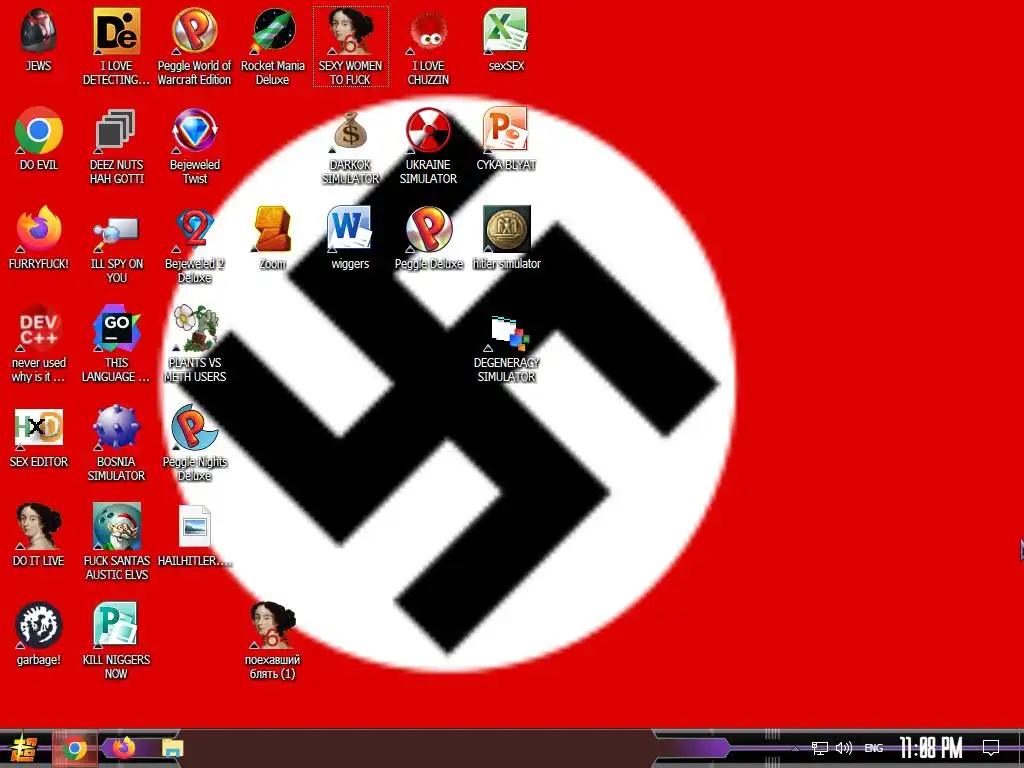Select the yellow De application icon
The image size is (1024, 768).
click(x=116, y=31)
